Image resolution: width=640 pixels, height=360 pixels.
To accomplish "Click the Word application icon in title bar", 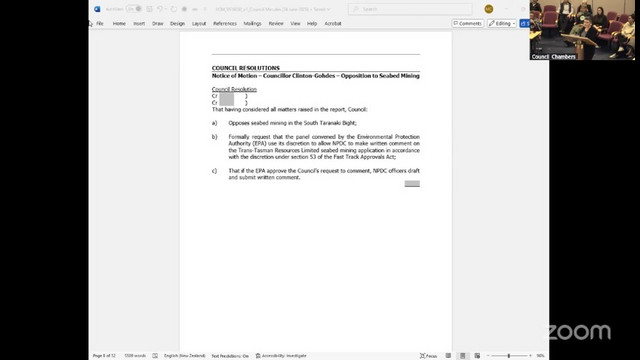I will [x=97, y=9].
